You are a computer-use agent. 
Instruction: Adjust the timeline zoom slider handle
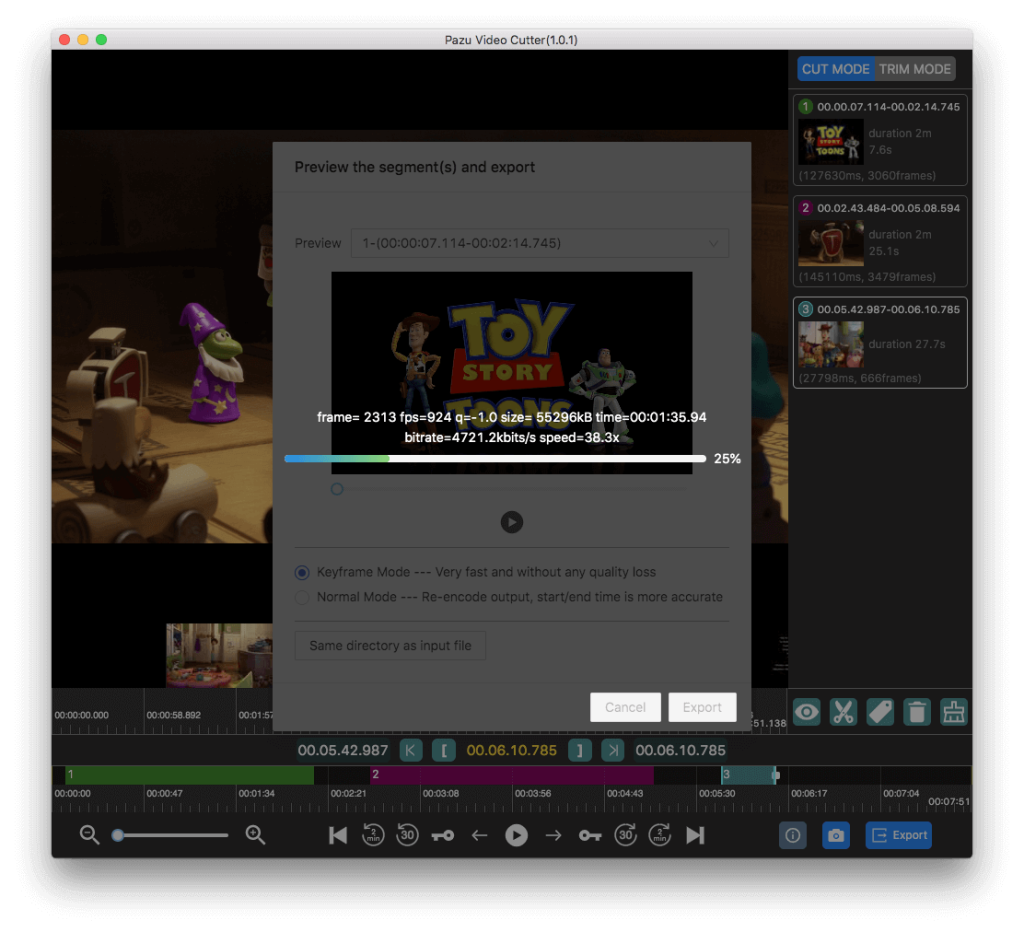pos(118,835)
